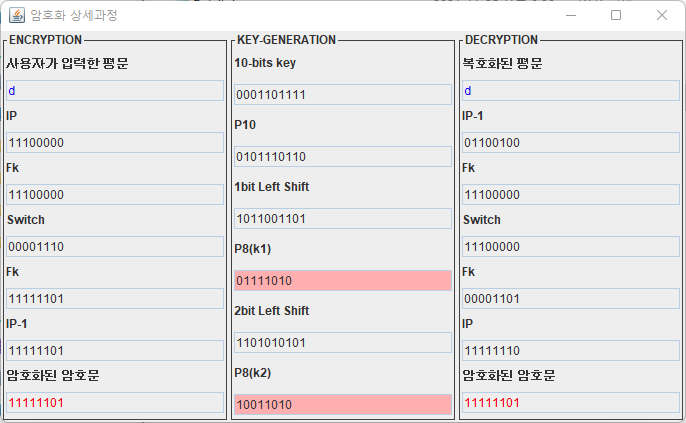Click the Java icon in the title bar
The height and width of the screenshot is (423, 686).
click(17, 15)
